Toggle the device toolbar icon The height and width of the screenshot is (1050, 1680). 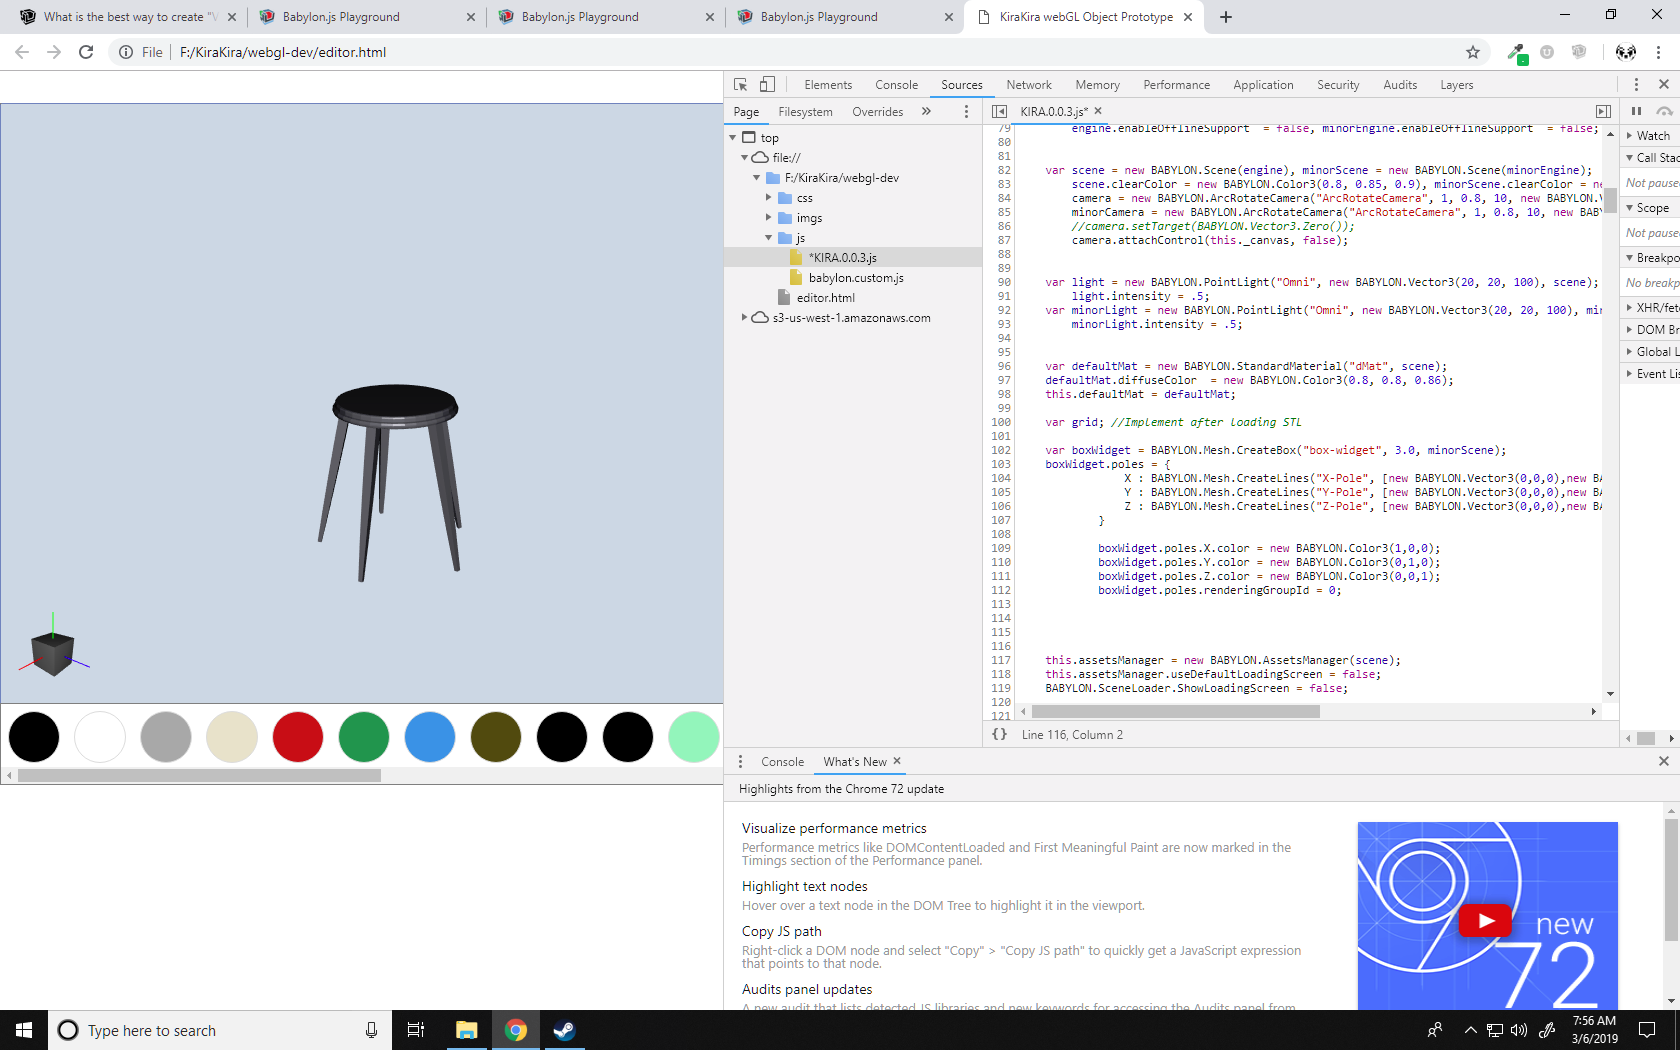(767, 85)
